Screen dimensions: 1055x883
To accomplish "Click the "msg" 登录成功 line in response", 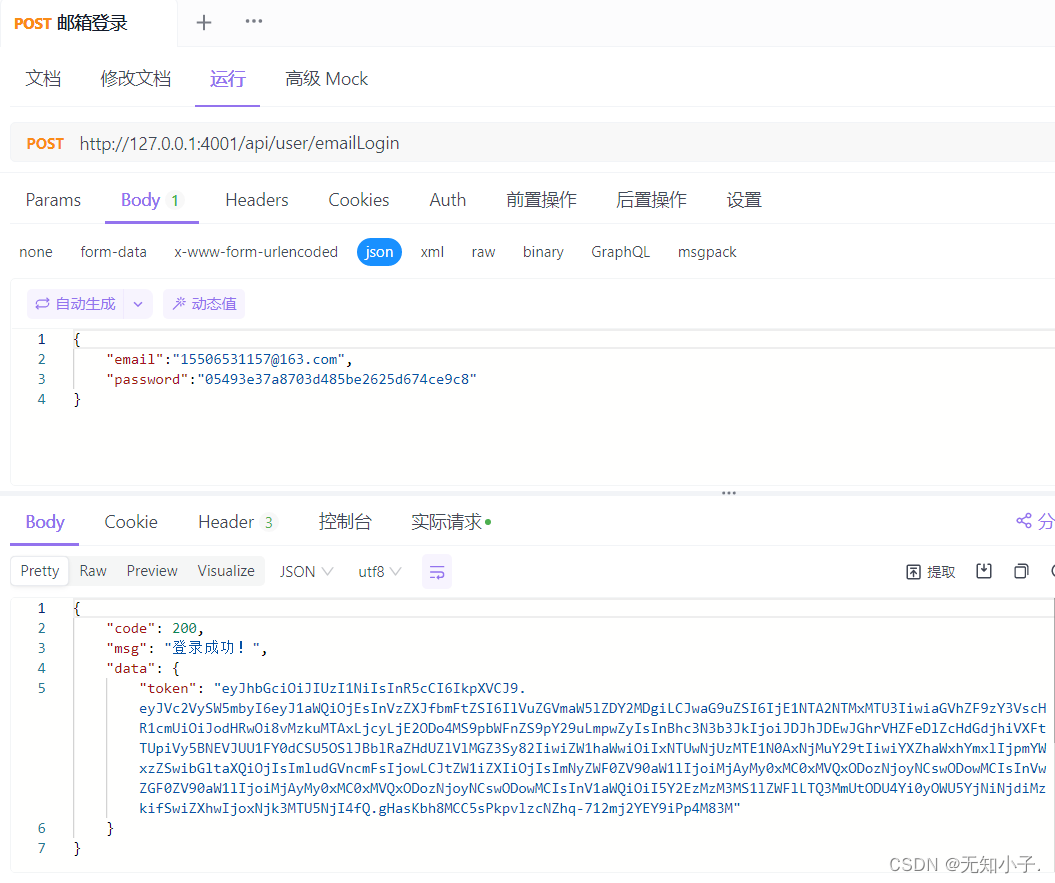I will coord(186,648).
